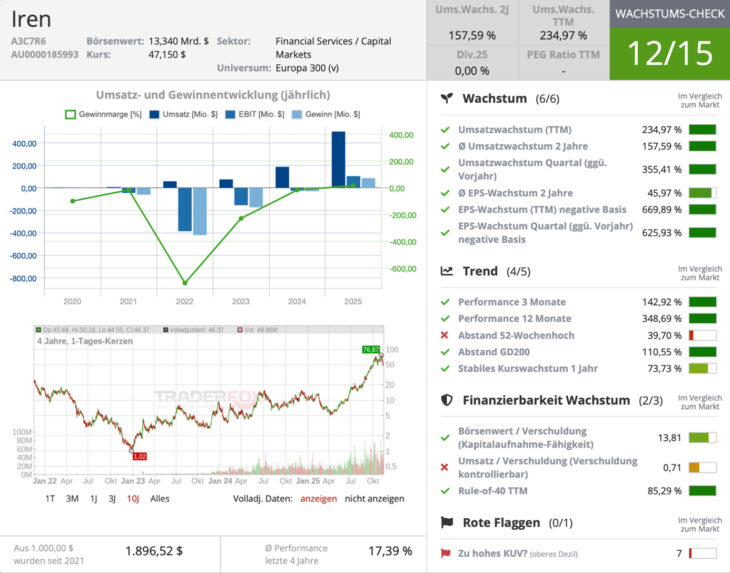Click the red X next to Abstand 52-Wochenhoch

coord(445,335)
